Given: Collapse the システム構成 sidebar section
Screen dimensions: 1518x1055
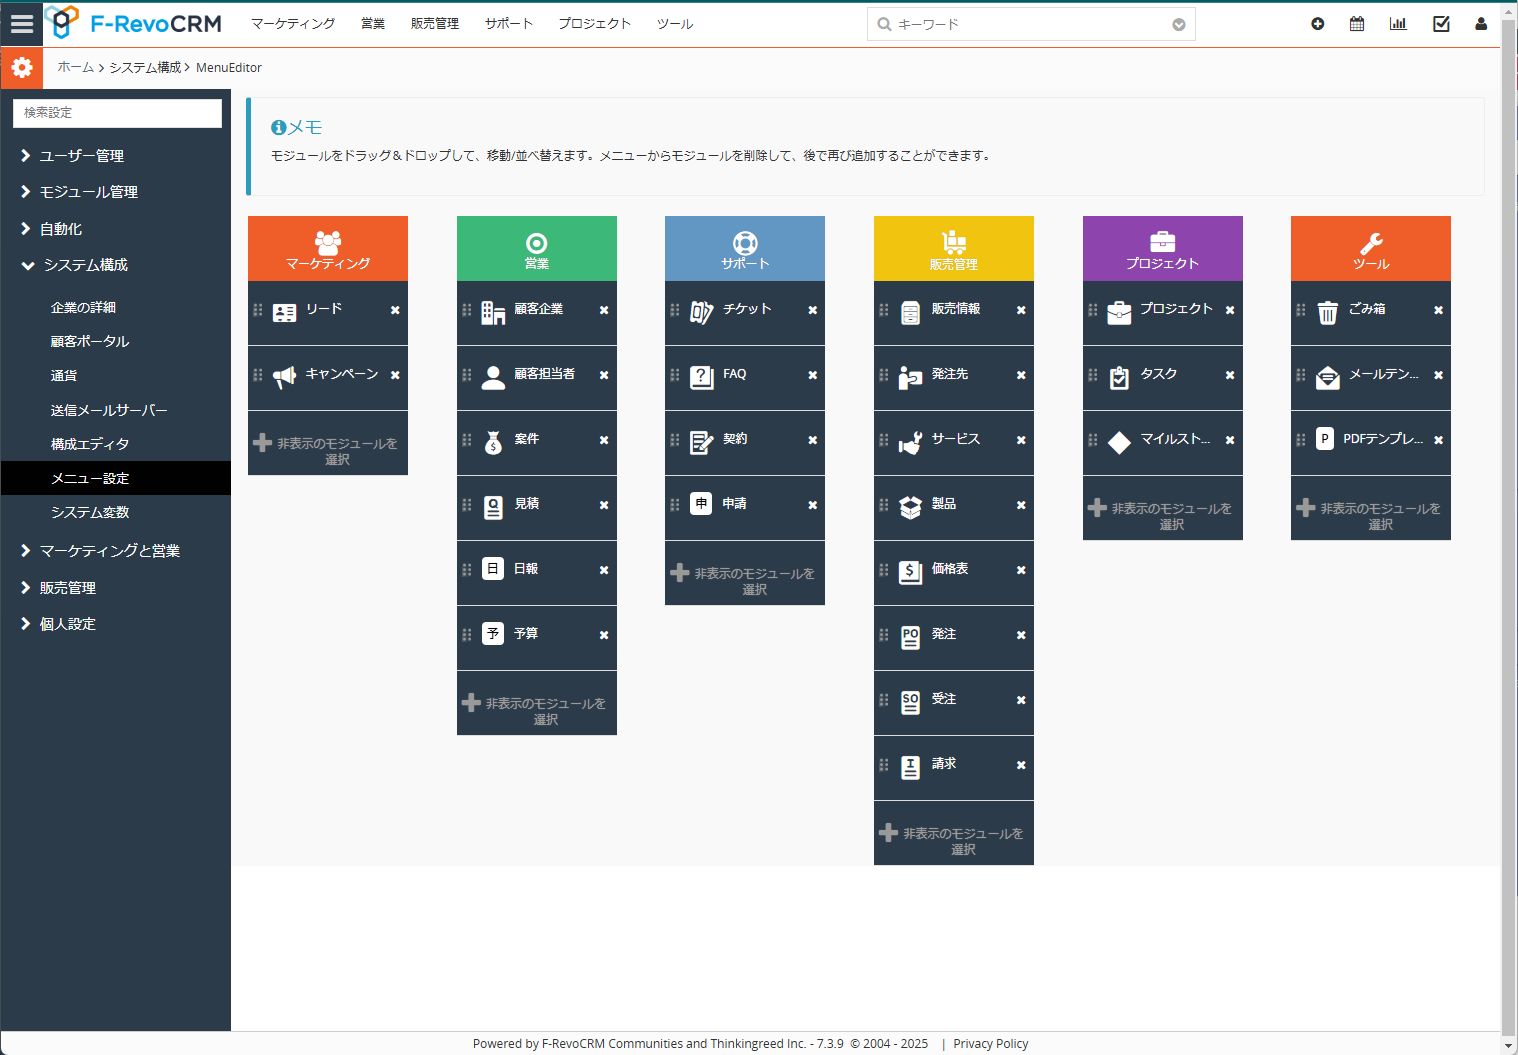Looking at the screenshot, I should [84, 265].
